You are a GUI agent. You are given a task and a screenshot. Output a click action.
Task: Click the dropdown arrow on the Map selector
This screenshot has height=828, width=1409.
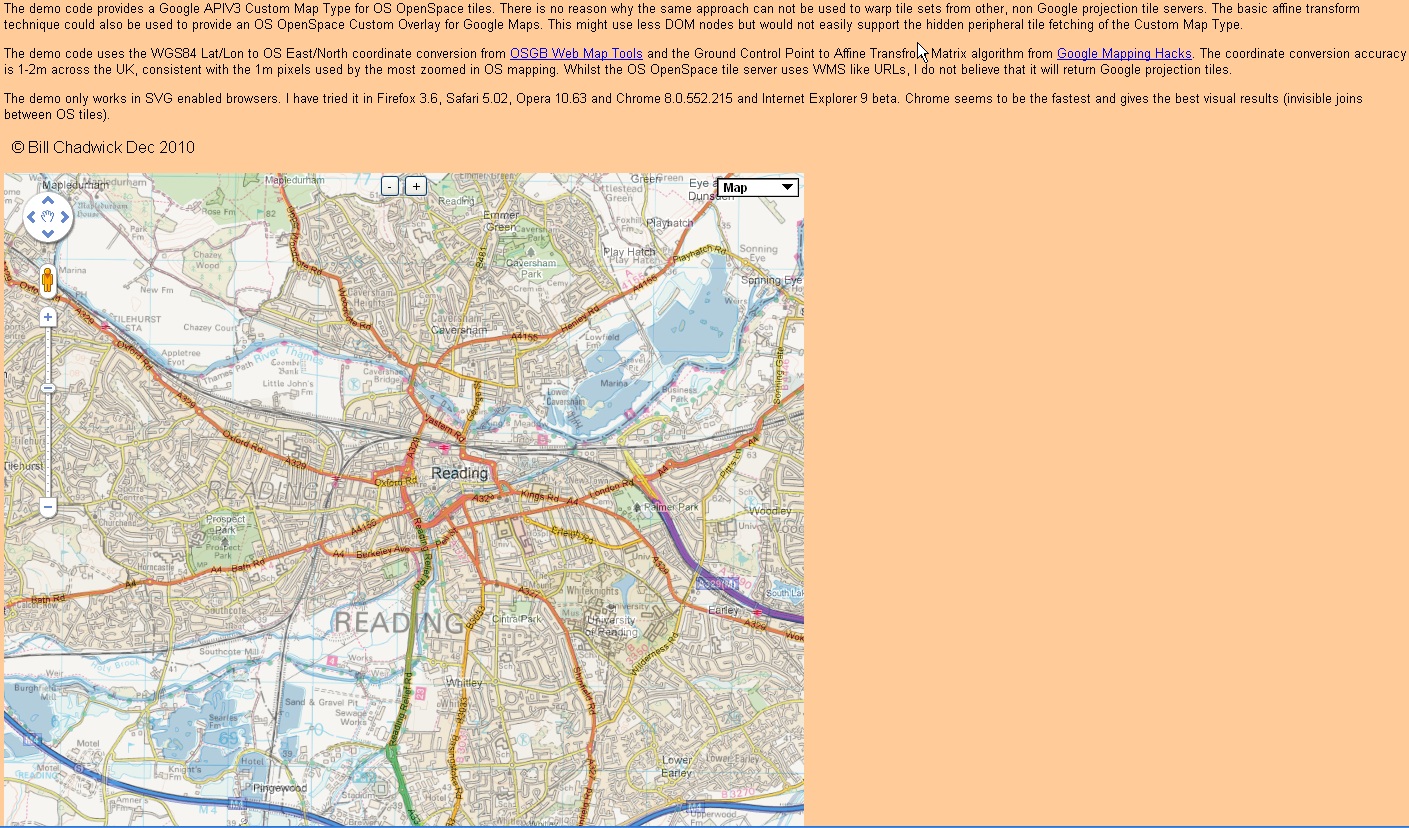786,187
